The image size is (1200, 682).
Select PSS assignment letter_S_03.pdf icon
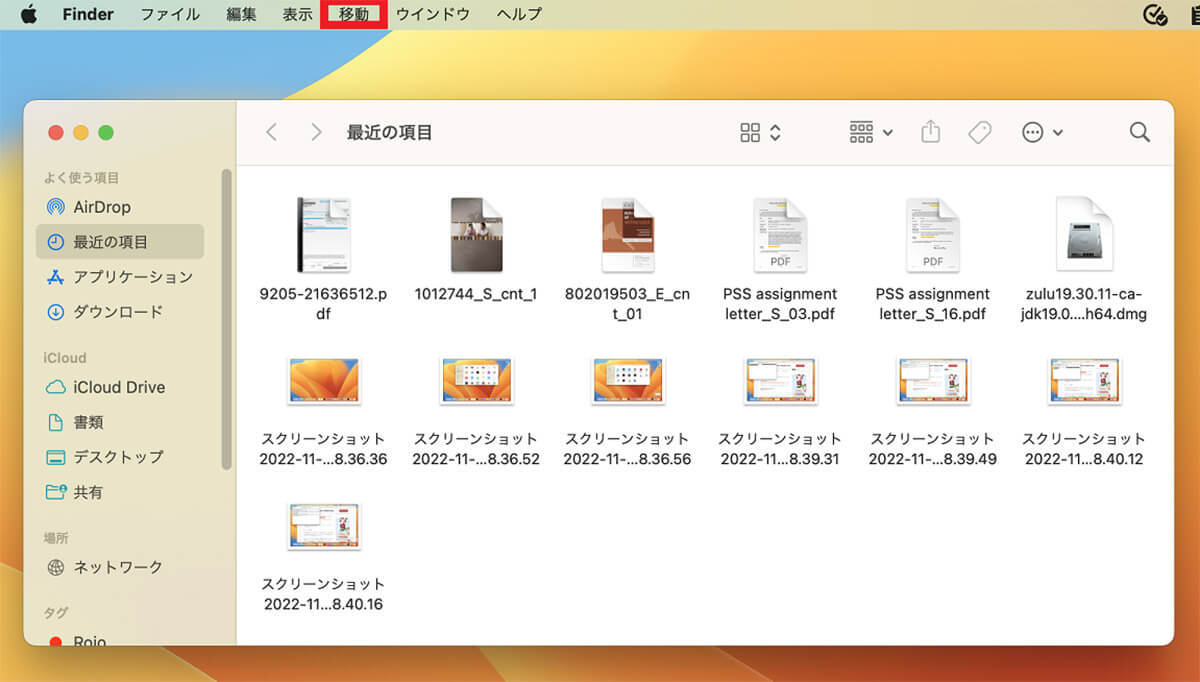tap(780, 235)
